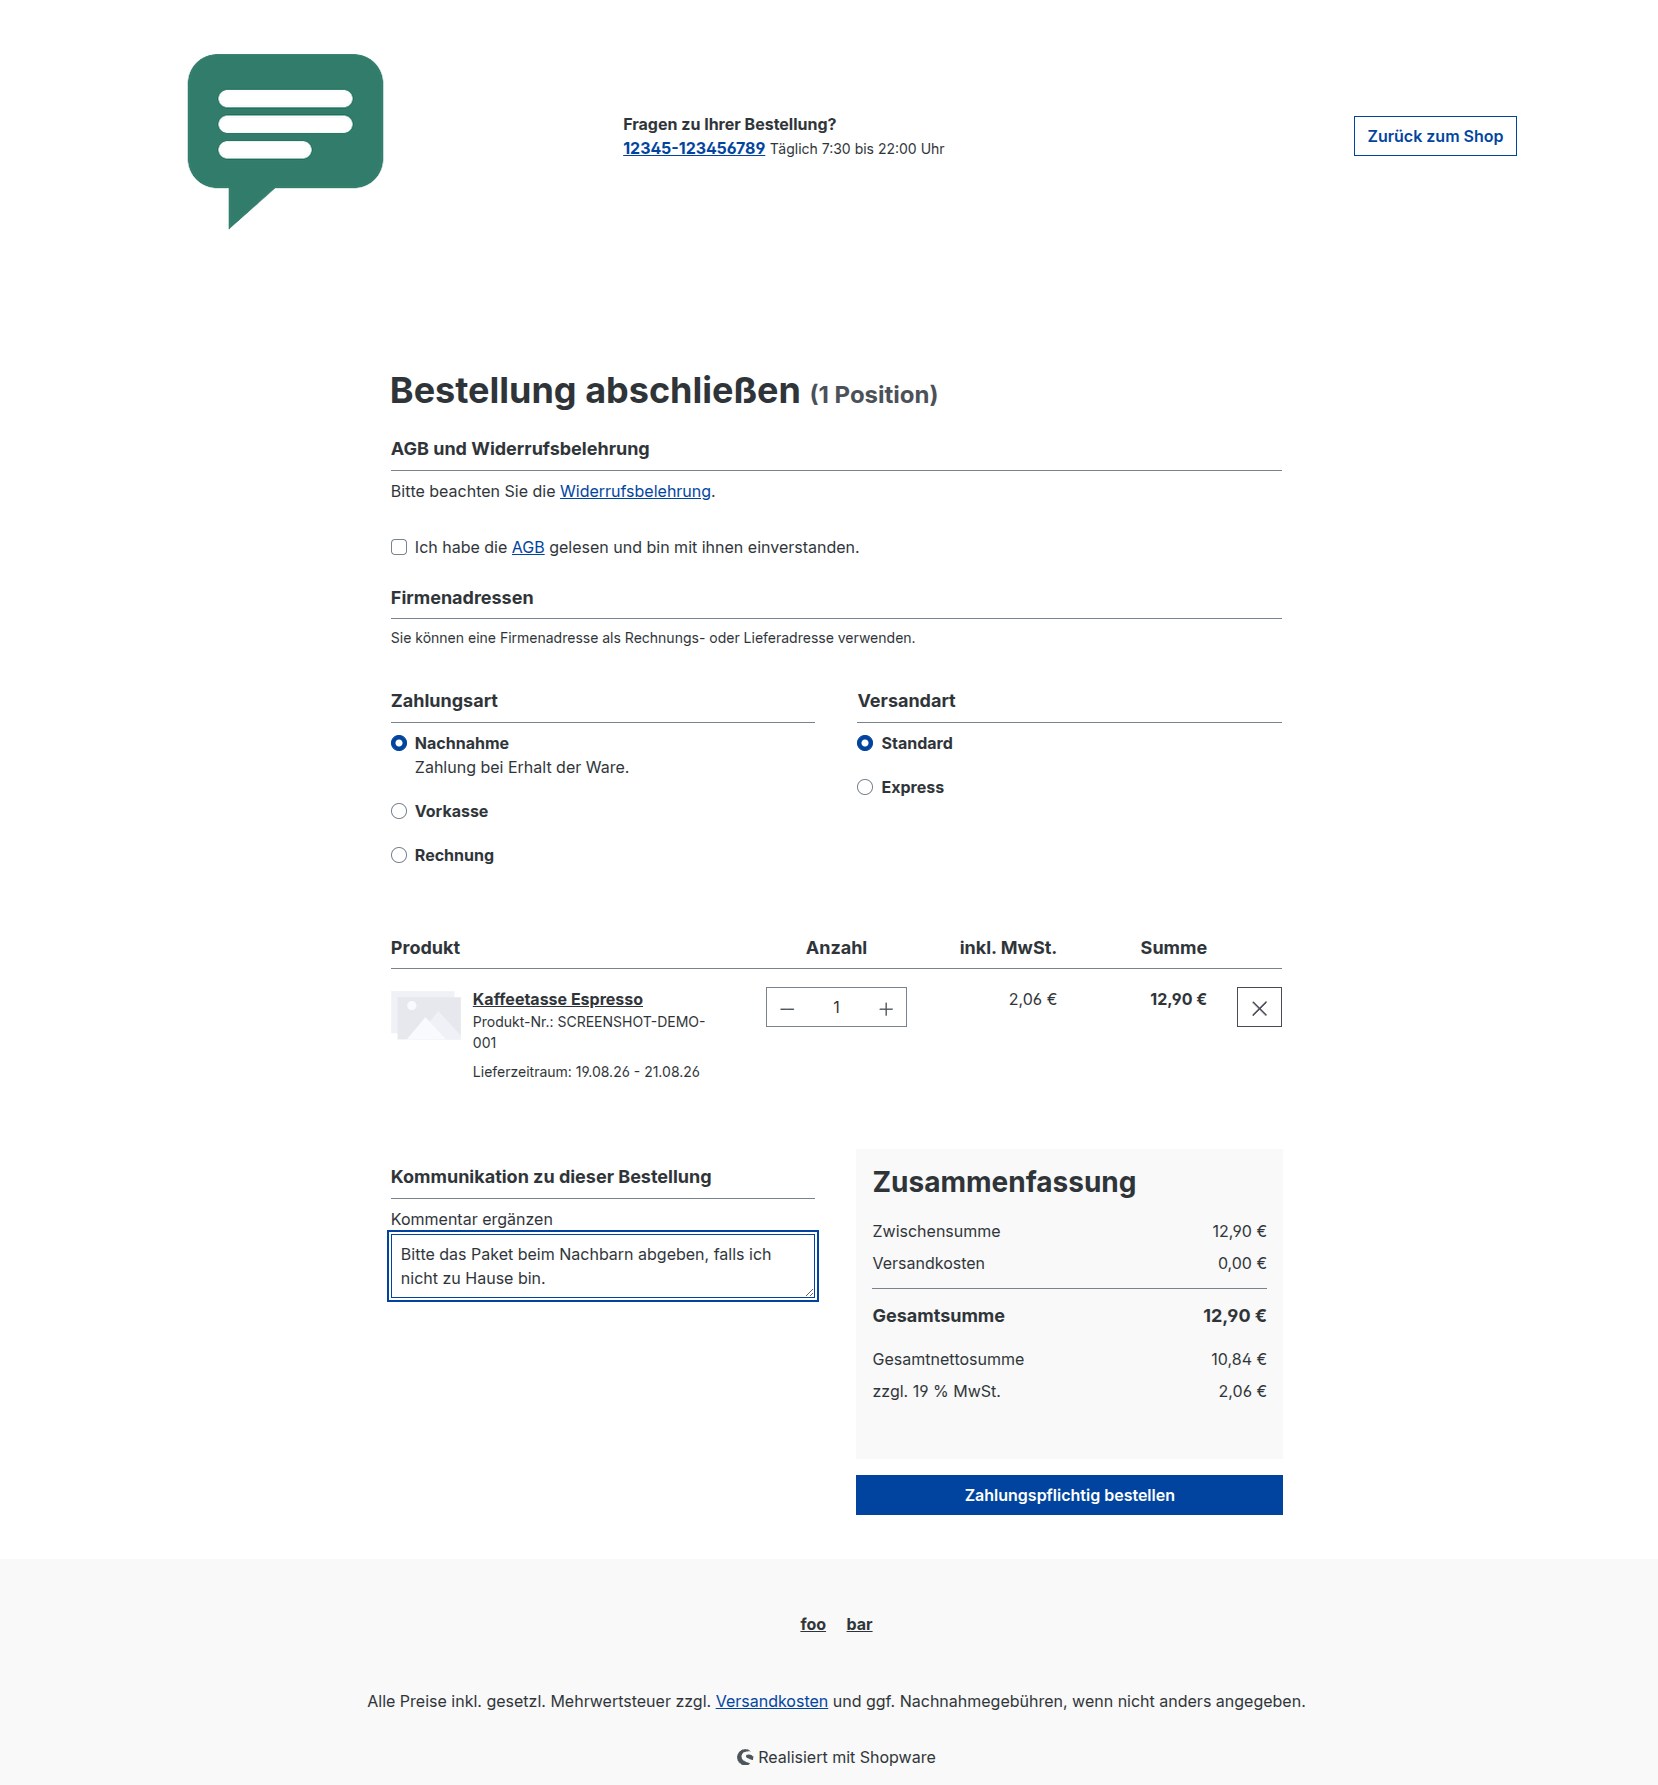Choose Express shipping option
The width and height of the screenshot is (1658, 1785).
pos(865,787)
